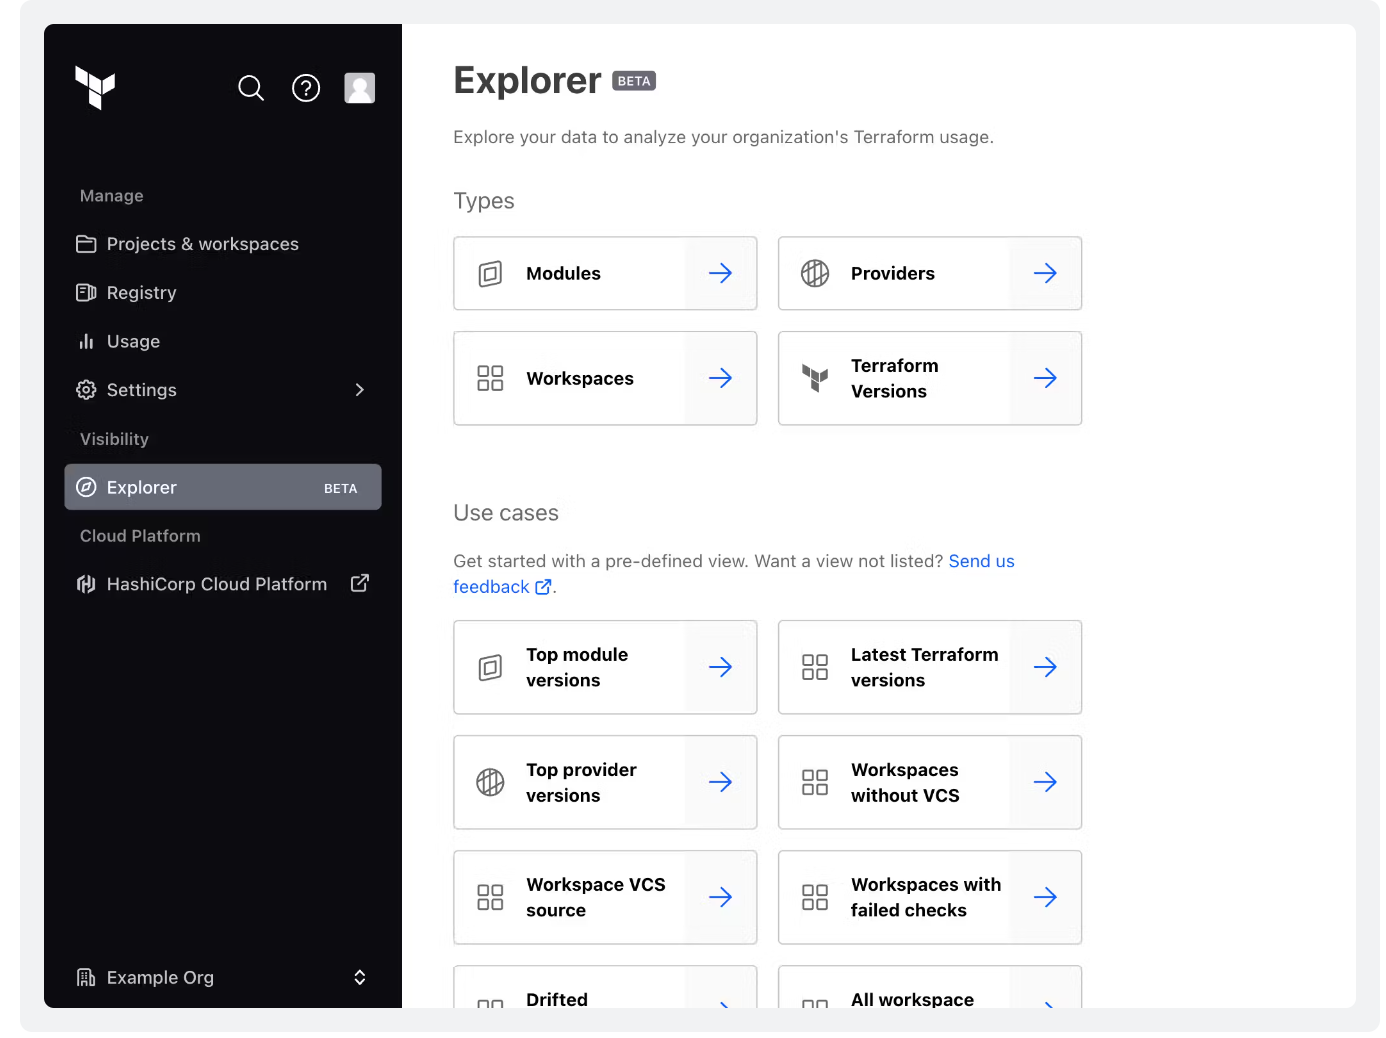Click the cube icon on the Modules card
Screen dimensions: 1386x1038
coord(490,273)
